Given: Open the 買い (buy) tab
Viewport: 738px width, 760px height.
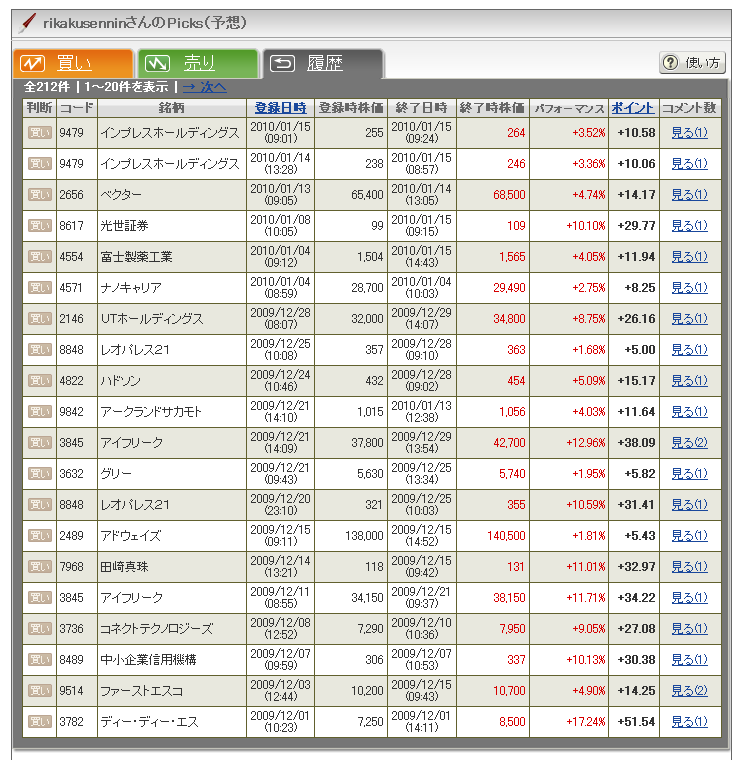Looking at the screenshot, I should pos(73,63).
